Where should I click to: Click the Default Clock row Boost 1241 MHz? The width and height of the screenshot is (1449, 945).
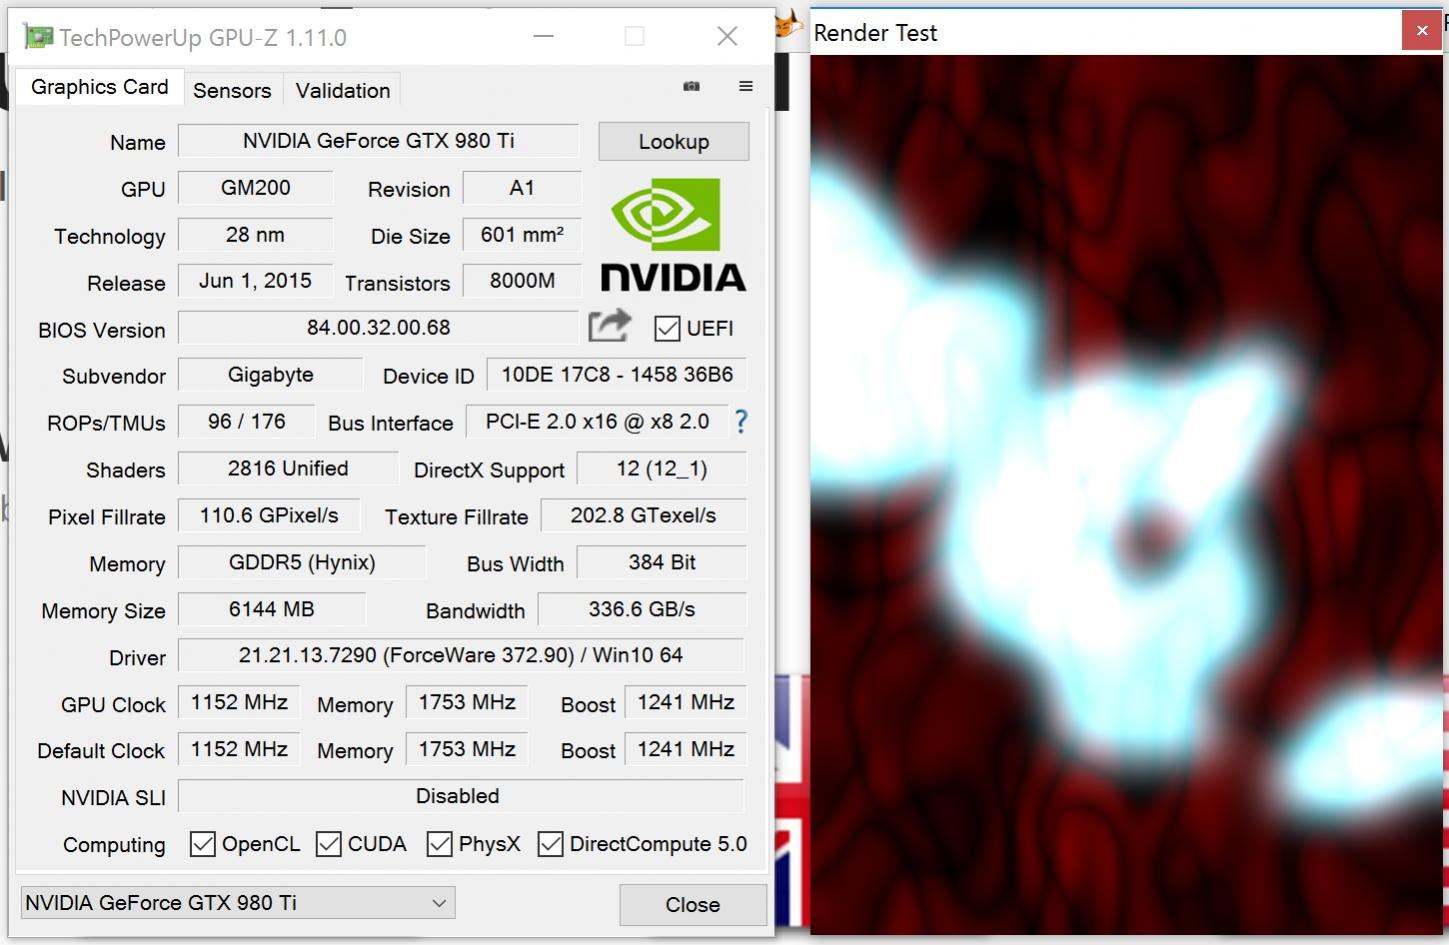[x=686, y=750]
